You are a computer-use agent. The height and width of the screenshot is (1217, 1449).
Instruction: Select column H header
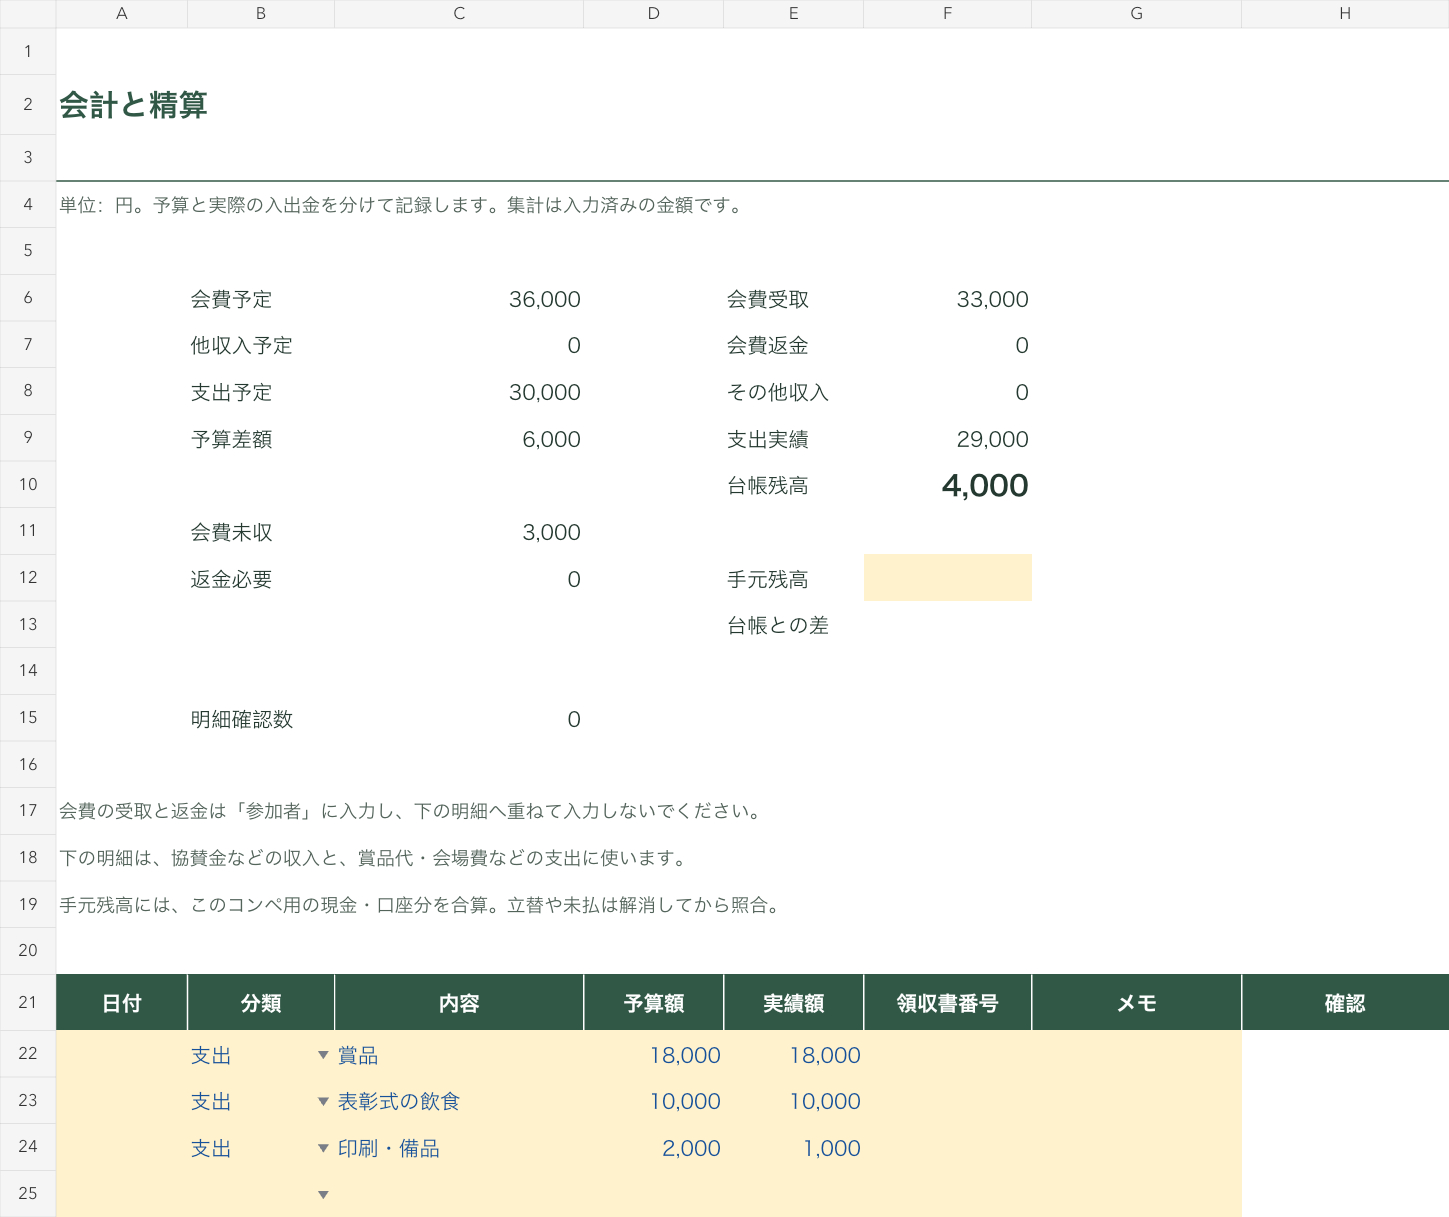(x=1345, y=14)
